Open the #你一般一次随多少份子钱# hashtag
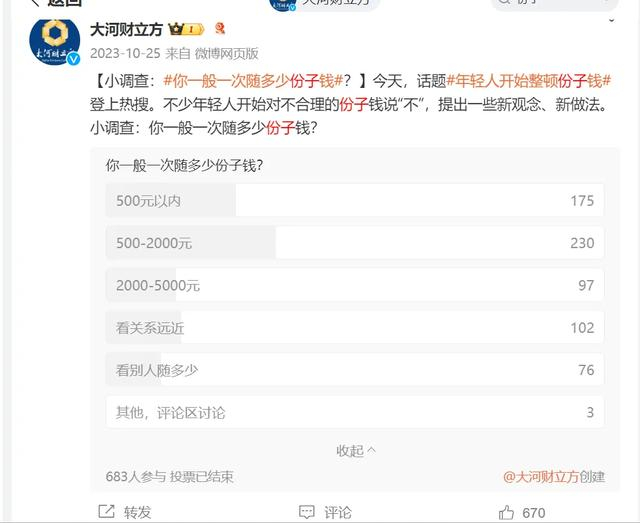Image resolution: width=640 pixels, height=523 pixels. tap(253, 81)
